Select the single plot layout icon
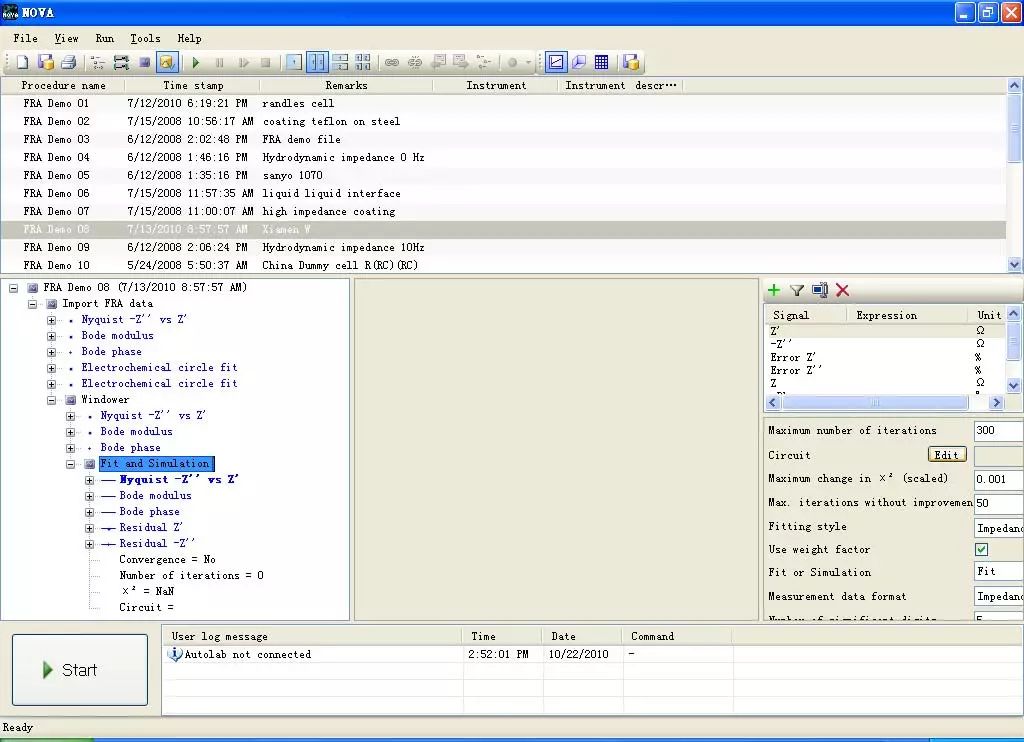This screenshot has height=742, width=1024. click(294, 62)
